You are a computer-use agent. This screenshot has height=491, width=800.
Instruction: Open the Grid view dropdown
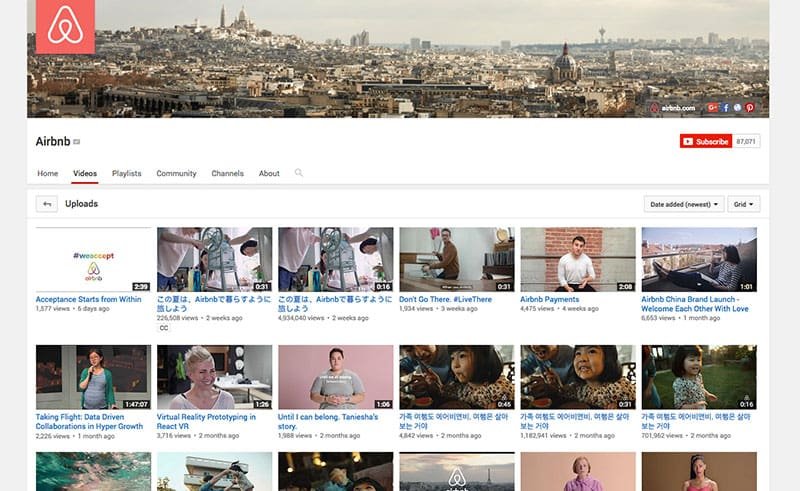click(743, 204)
